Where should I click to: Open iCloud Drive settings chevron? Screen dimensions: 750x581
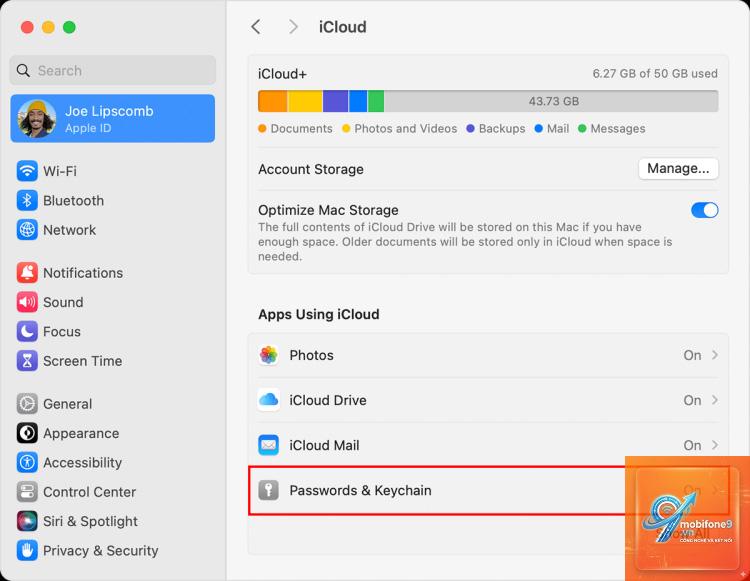click(x=715, y=400)
